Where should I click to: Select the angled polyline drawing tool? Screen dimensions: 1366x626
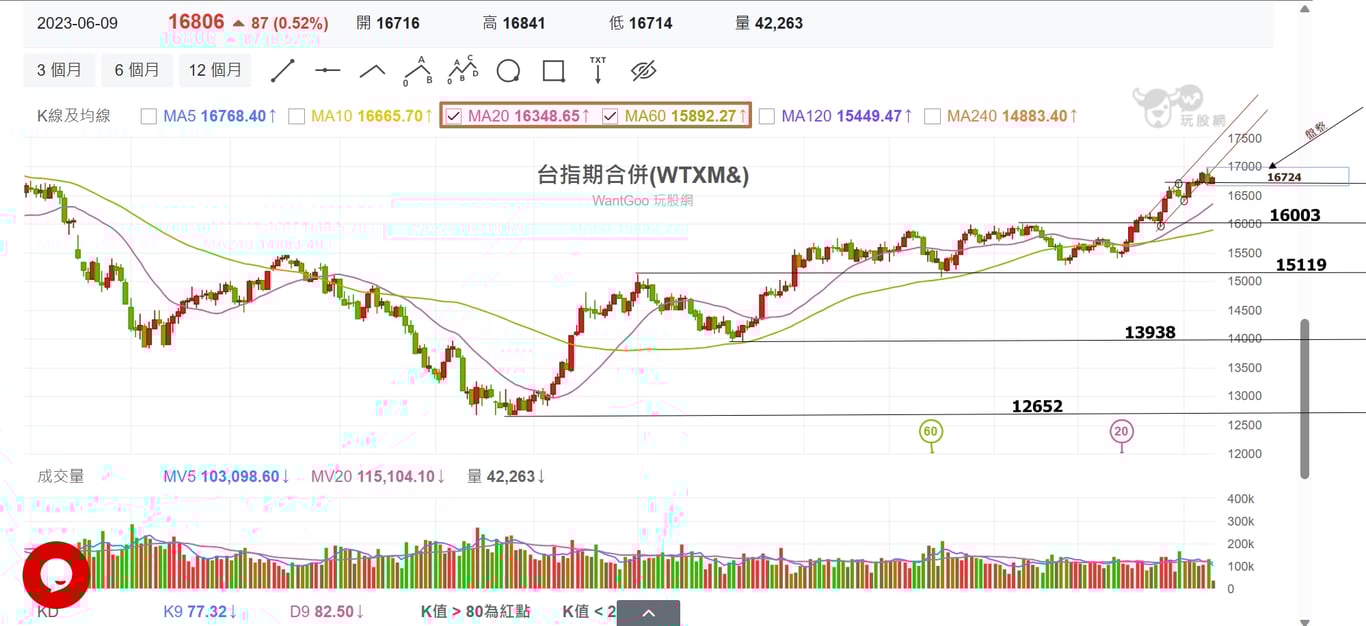[372, 71]
